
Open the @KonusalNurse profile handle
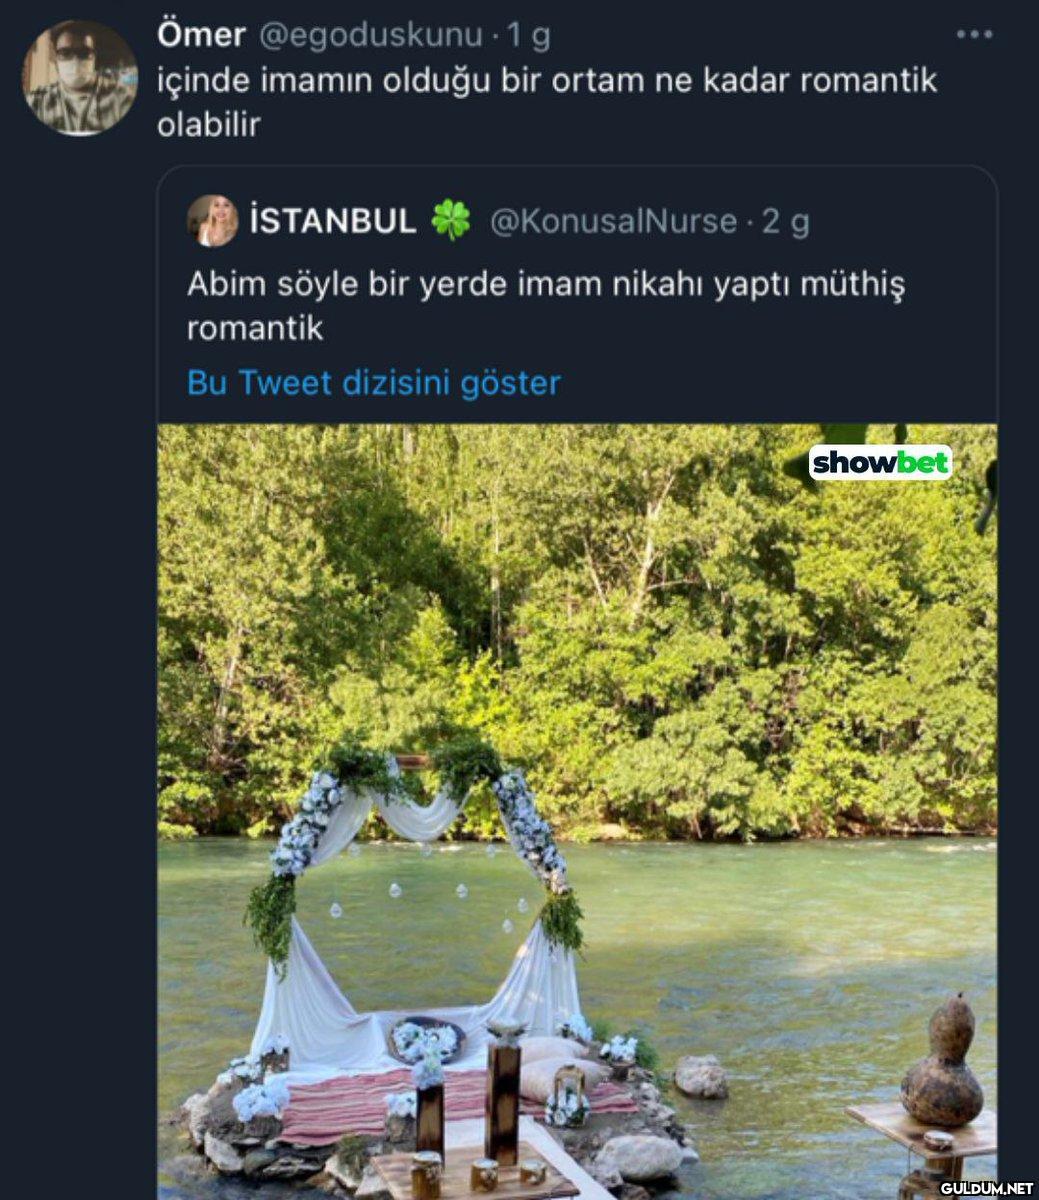pos(613,221)
